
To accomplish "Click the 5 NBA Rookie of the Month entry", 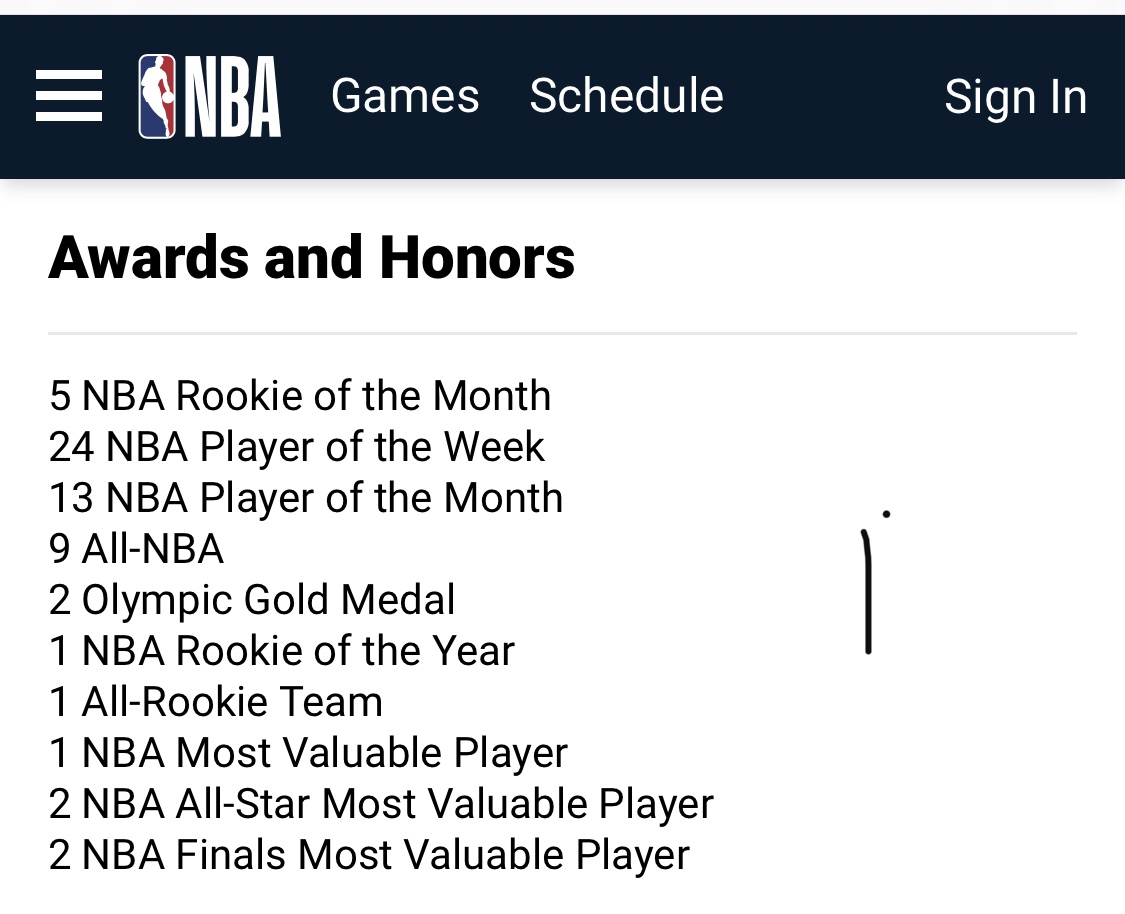I will (x=300, y=396).
